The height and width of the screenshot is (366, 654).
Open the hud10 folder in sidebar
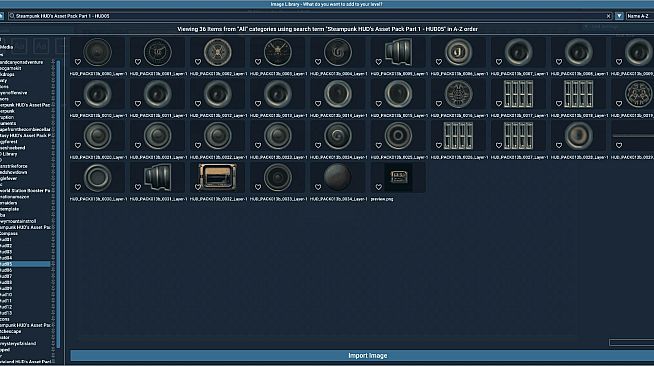(6, 295)
